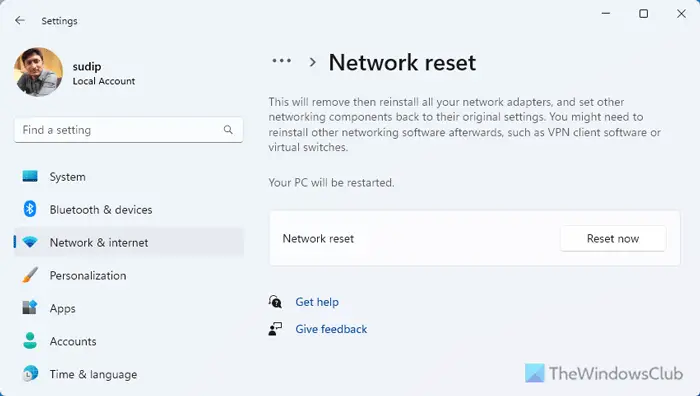The image size is (700, 396).
Task: Click the Accounts person icon
Action: point(30,341)
